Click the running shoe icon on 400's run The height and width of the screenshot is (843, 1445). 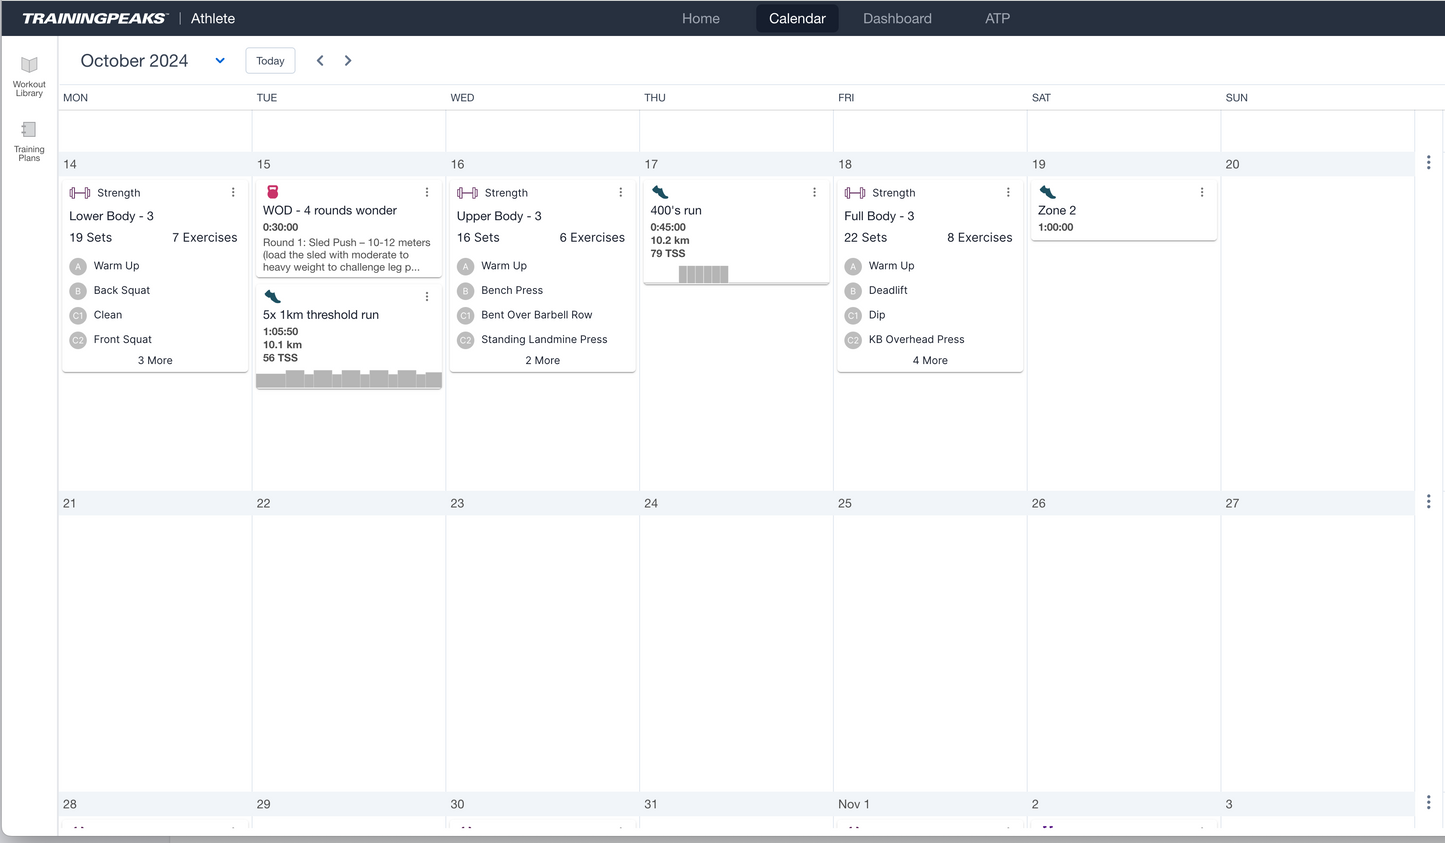[660, 192]
